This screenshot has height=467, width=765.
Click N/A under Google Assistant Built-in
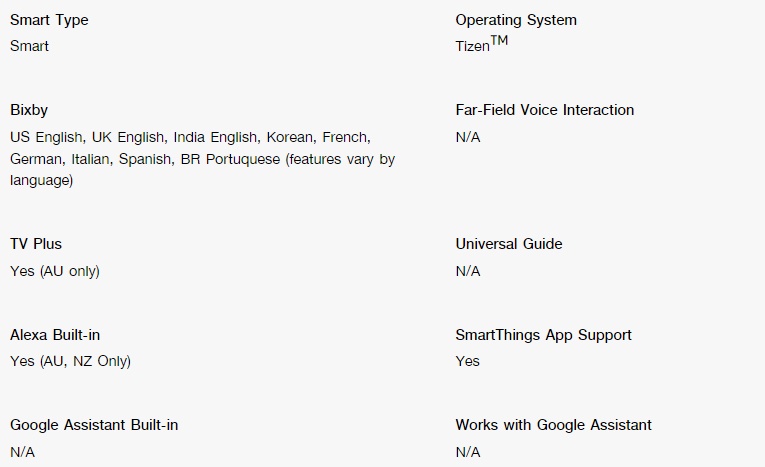point(22,452)
